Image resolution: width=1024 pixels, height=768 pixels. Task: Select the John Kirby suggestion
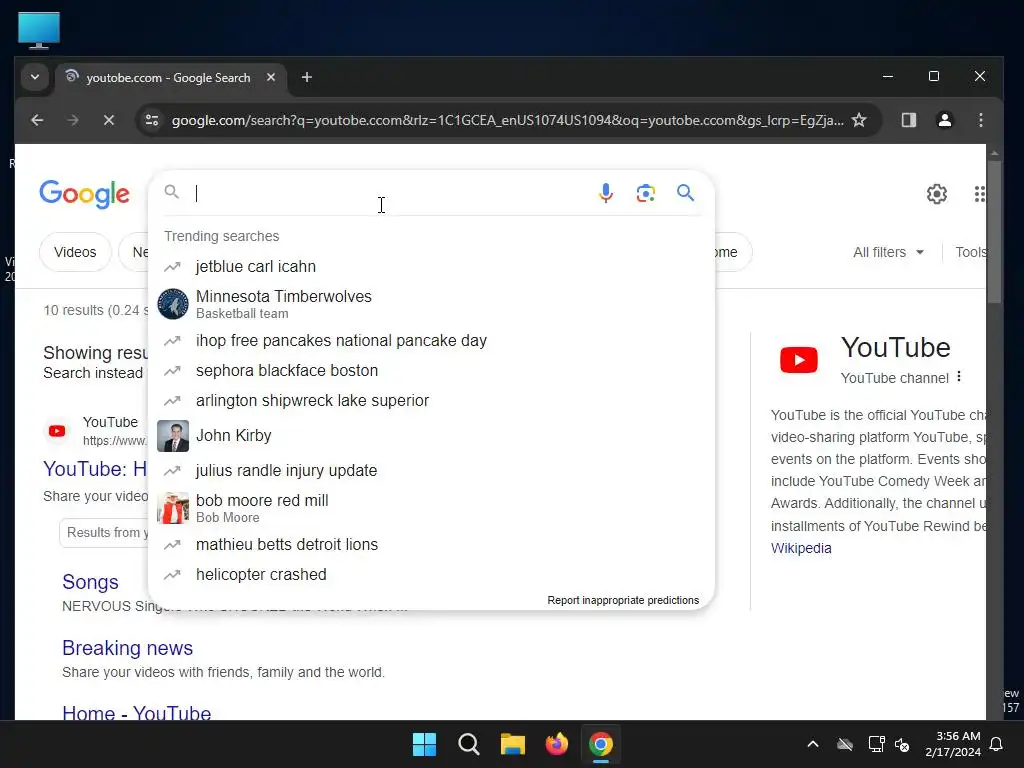click(x=431, y=436)
